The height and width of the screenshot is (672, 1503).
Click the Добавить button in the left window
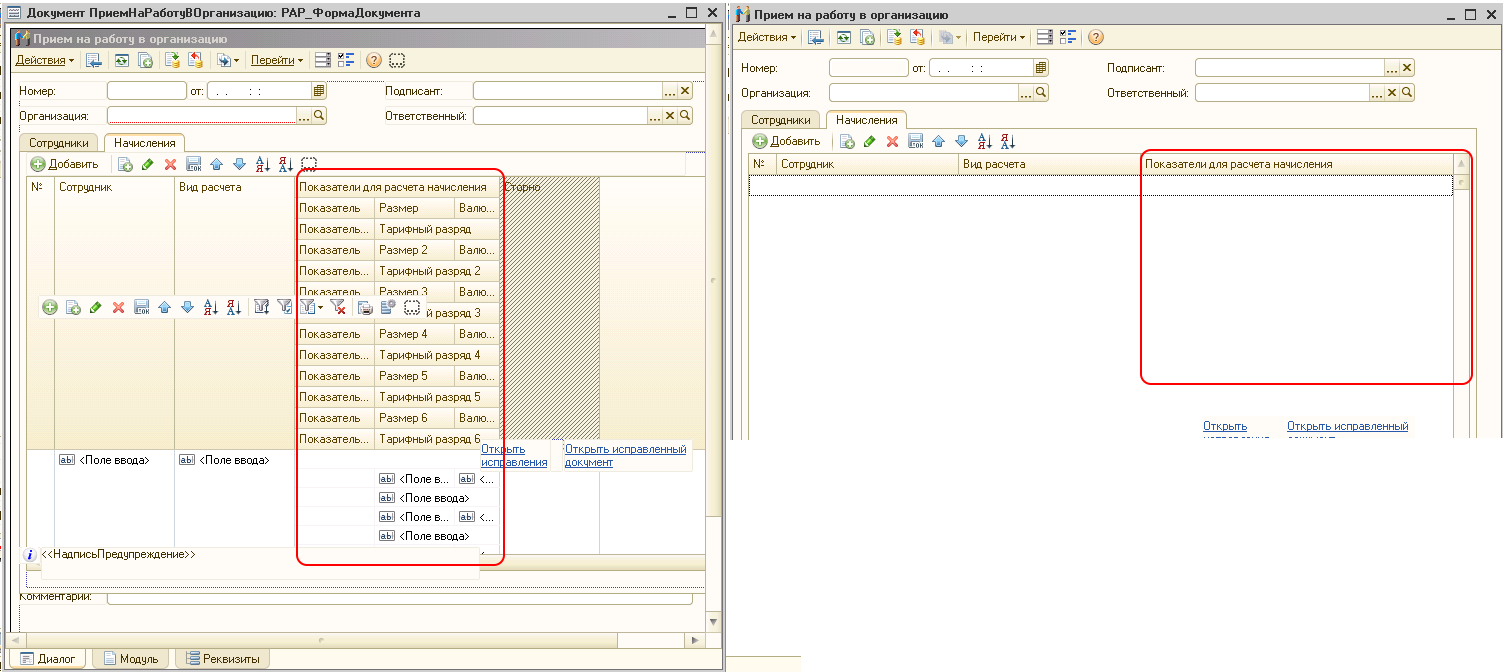point(65,164)
